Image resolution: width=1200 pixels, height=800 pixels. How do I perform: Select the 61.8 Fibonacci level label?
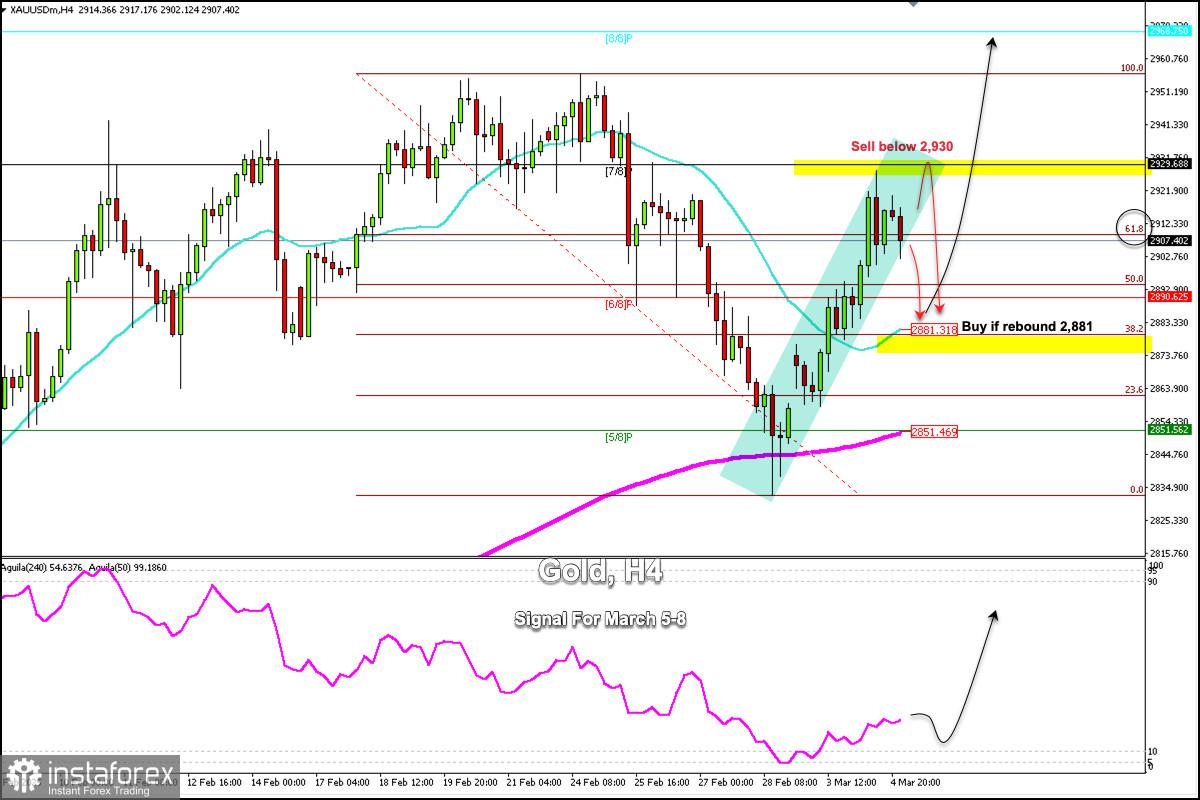point(1134,229)
